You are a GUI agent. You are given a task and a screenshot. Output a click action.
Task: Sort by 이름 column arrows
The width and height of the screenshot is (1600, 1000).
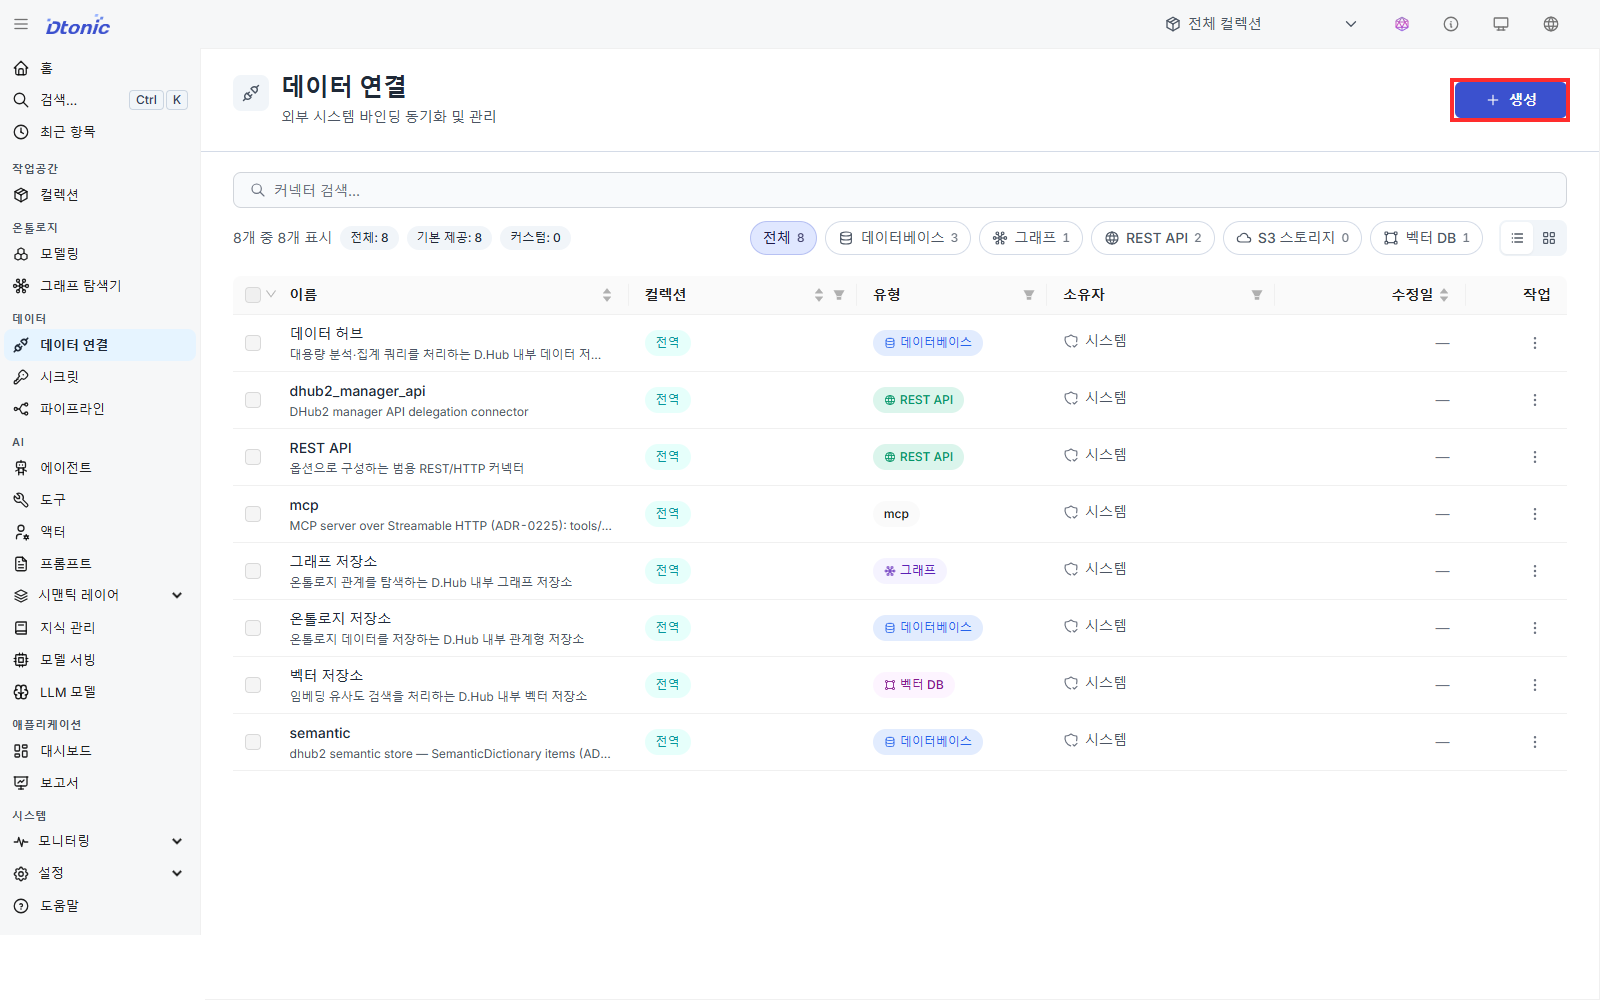[x=607, y=295]
